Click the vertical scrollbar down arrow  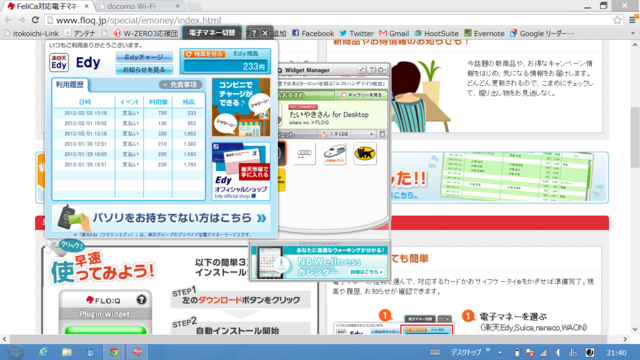pyautogui.click(x=635, y=329)
